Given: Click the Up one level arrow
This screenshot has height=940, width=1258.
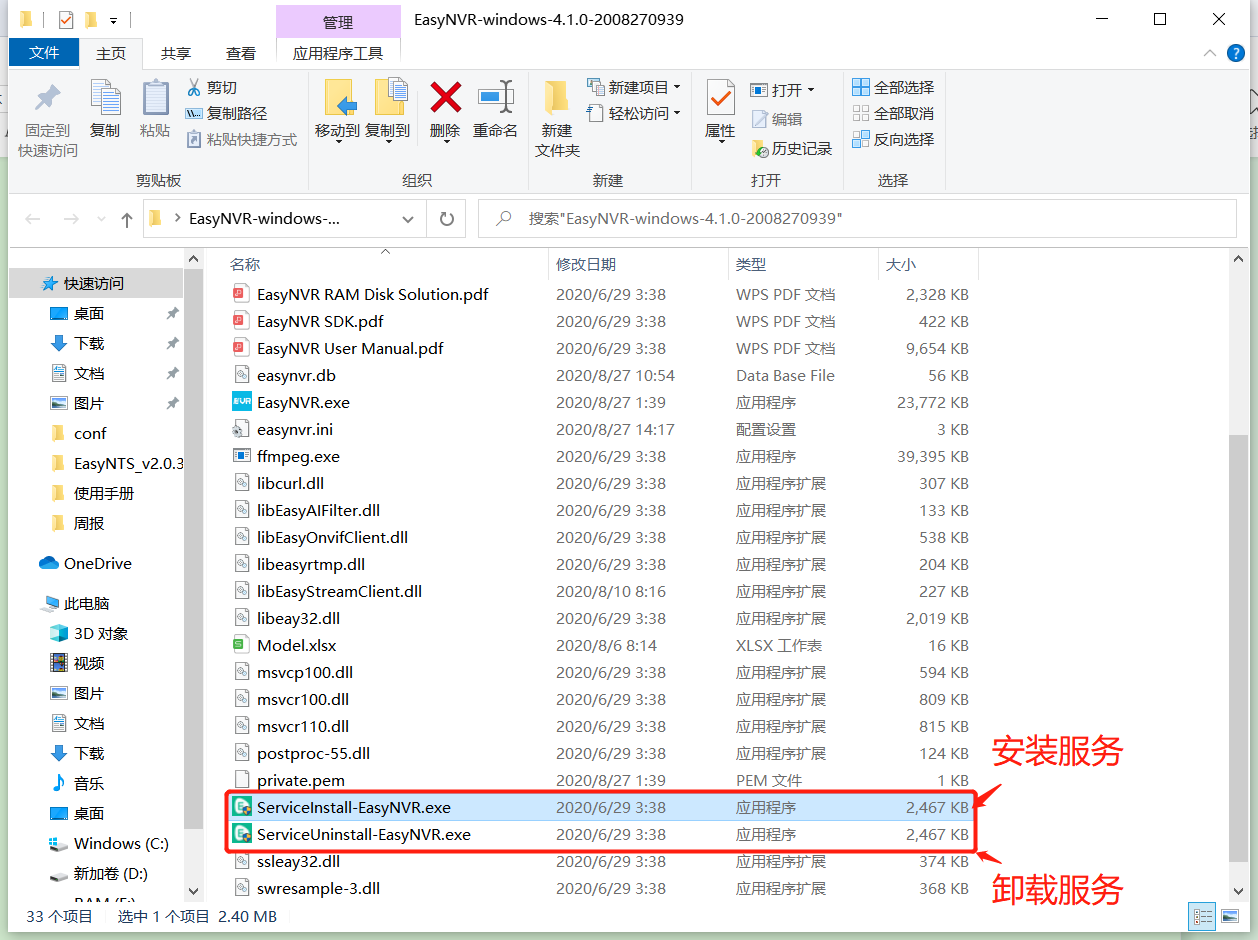Looking at the screenshot, I should point(126,220).
